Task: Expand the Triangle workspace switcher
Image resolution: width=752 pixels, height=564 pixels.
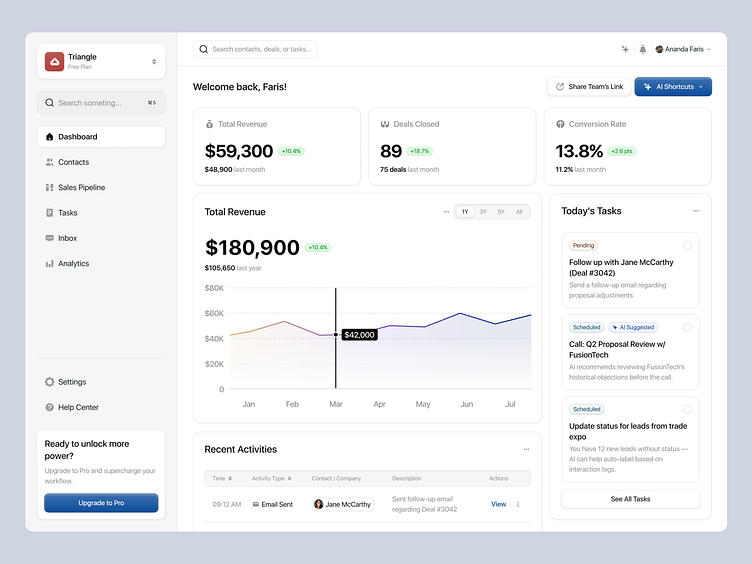Action: 154,61
